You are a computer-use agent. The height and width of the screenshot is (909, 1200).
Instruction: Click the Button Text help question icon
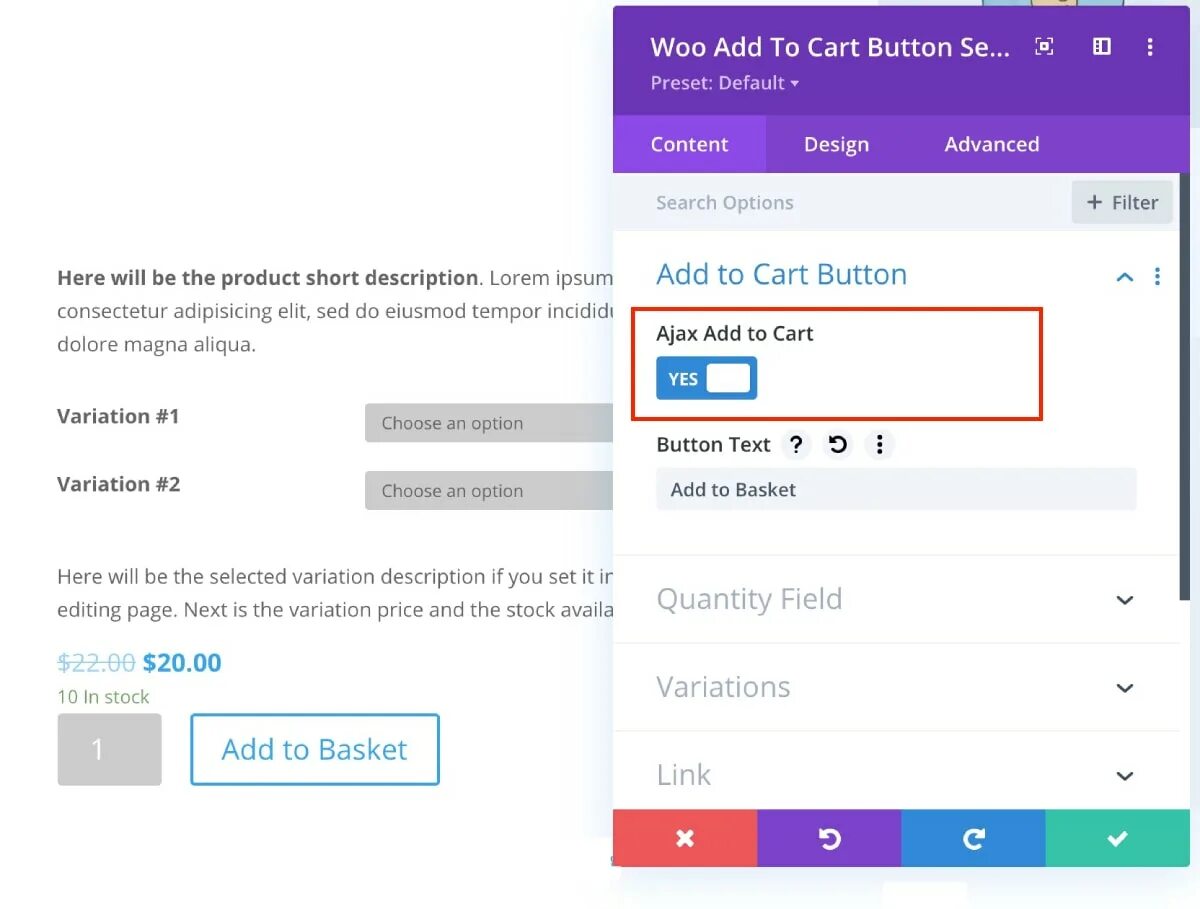click(x=796, y=445)
